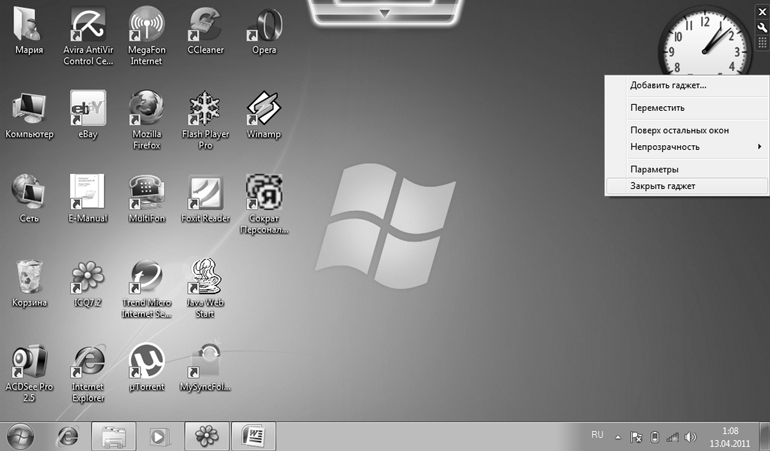
Task: Select the Foxit Reader shortcut
Action: click(205, 198)
